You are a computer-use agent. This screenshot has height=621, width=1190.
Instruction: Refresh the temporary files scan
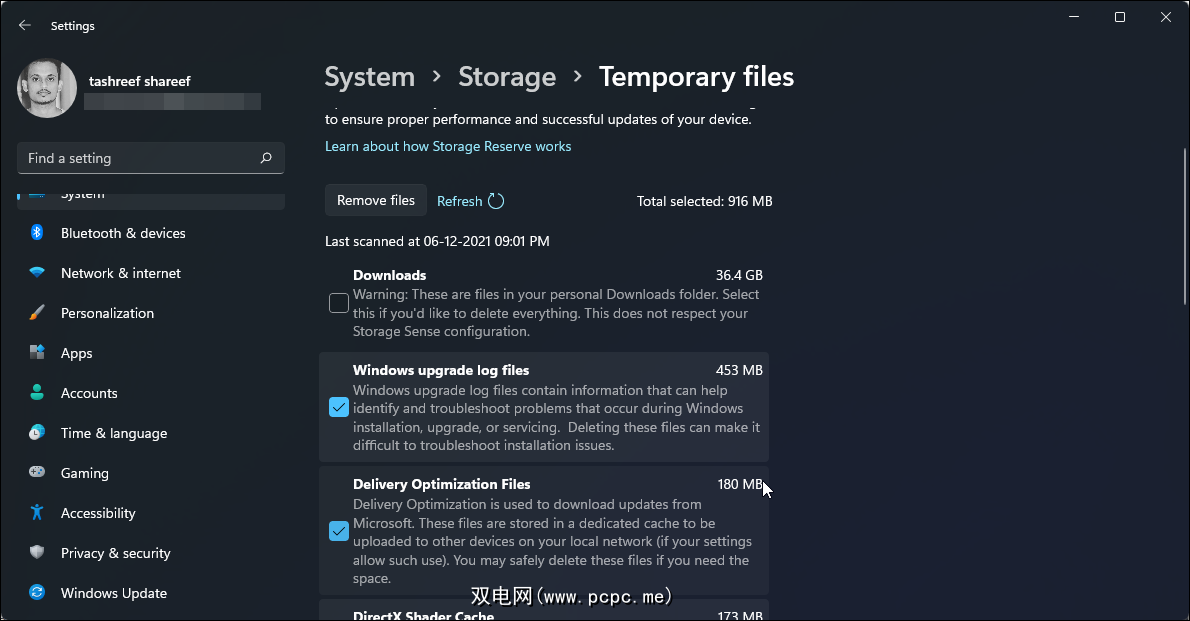pos(470,201)
